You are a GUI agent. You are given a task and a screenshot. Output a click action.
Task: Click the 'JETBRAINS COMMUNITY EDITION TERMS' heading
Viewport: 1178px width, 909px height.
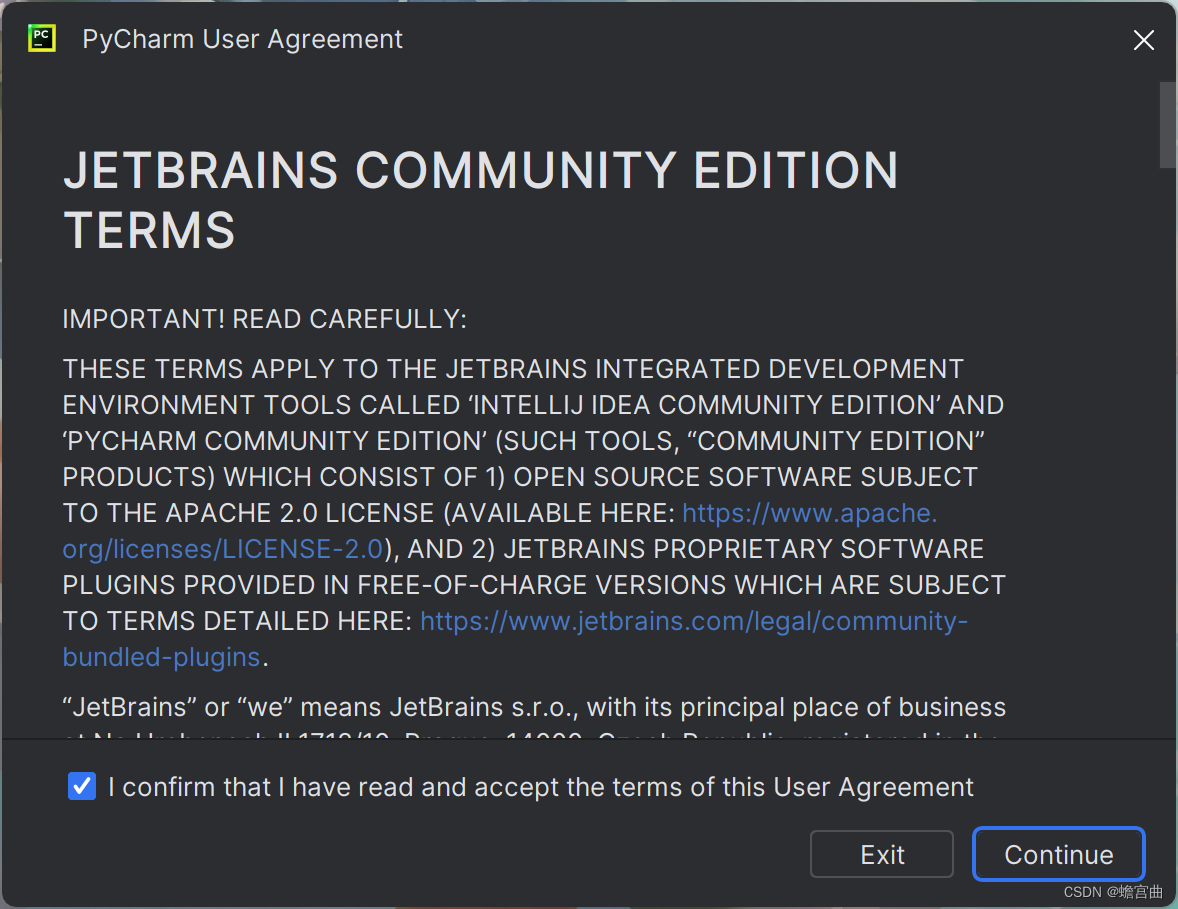(481, 200)
